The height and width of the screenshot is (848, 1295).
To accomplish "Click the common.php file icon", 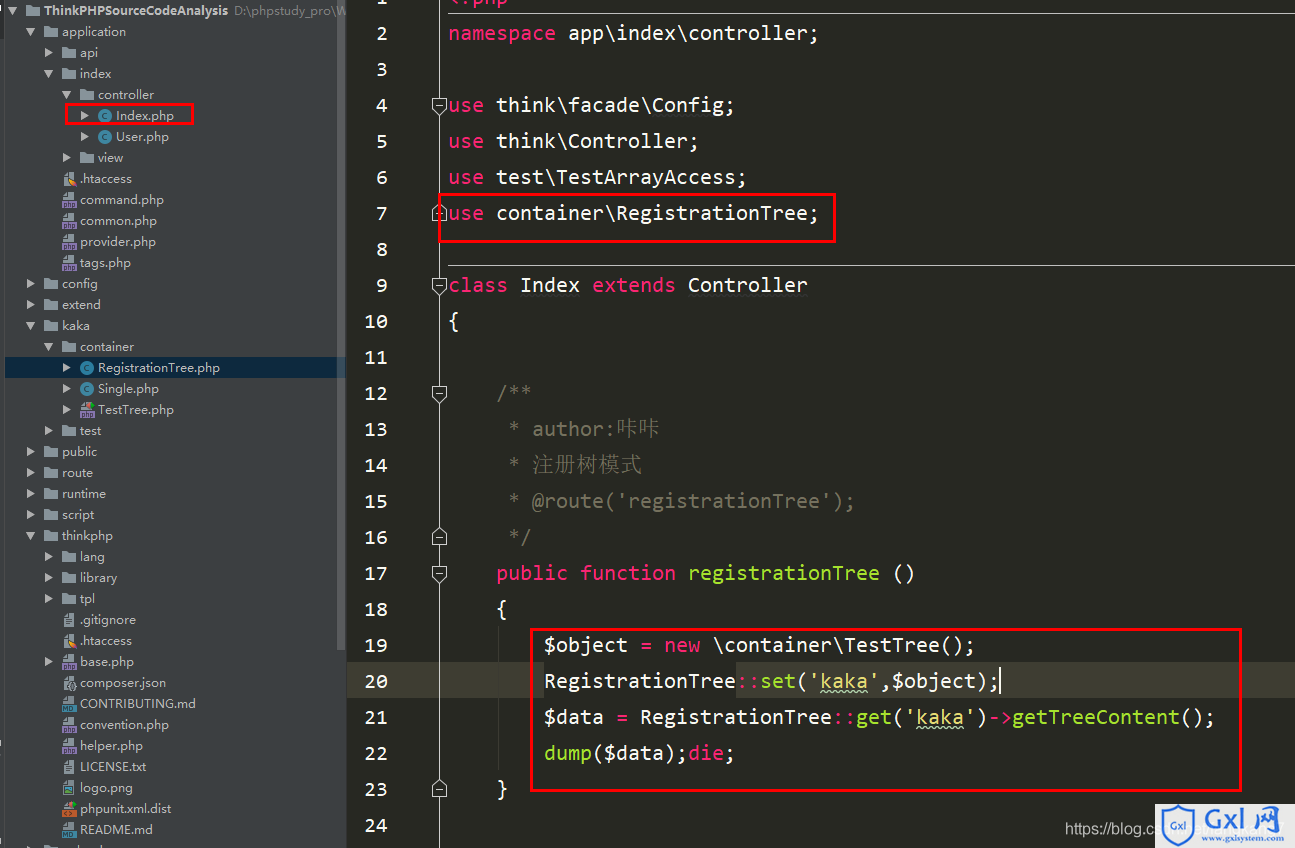I will click(x=69, y=221).
